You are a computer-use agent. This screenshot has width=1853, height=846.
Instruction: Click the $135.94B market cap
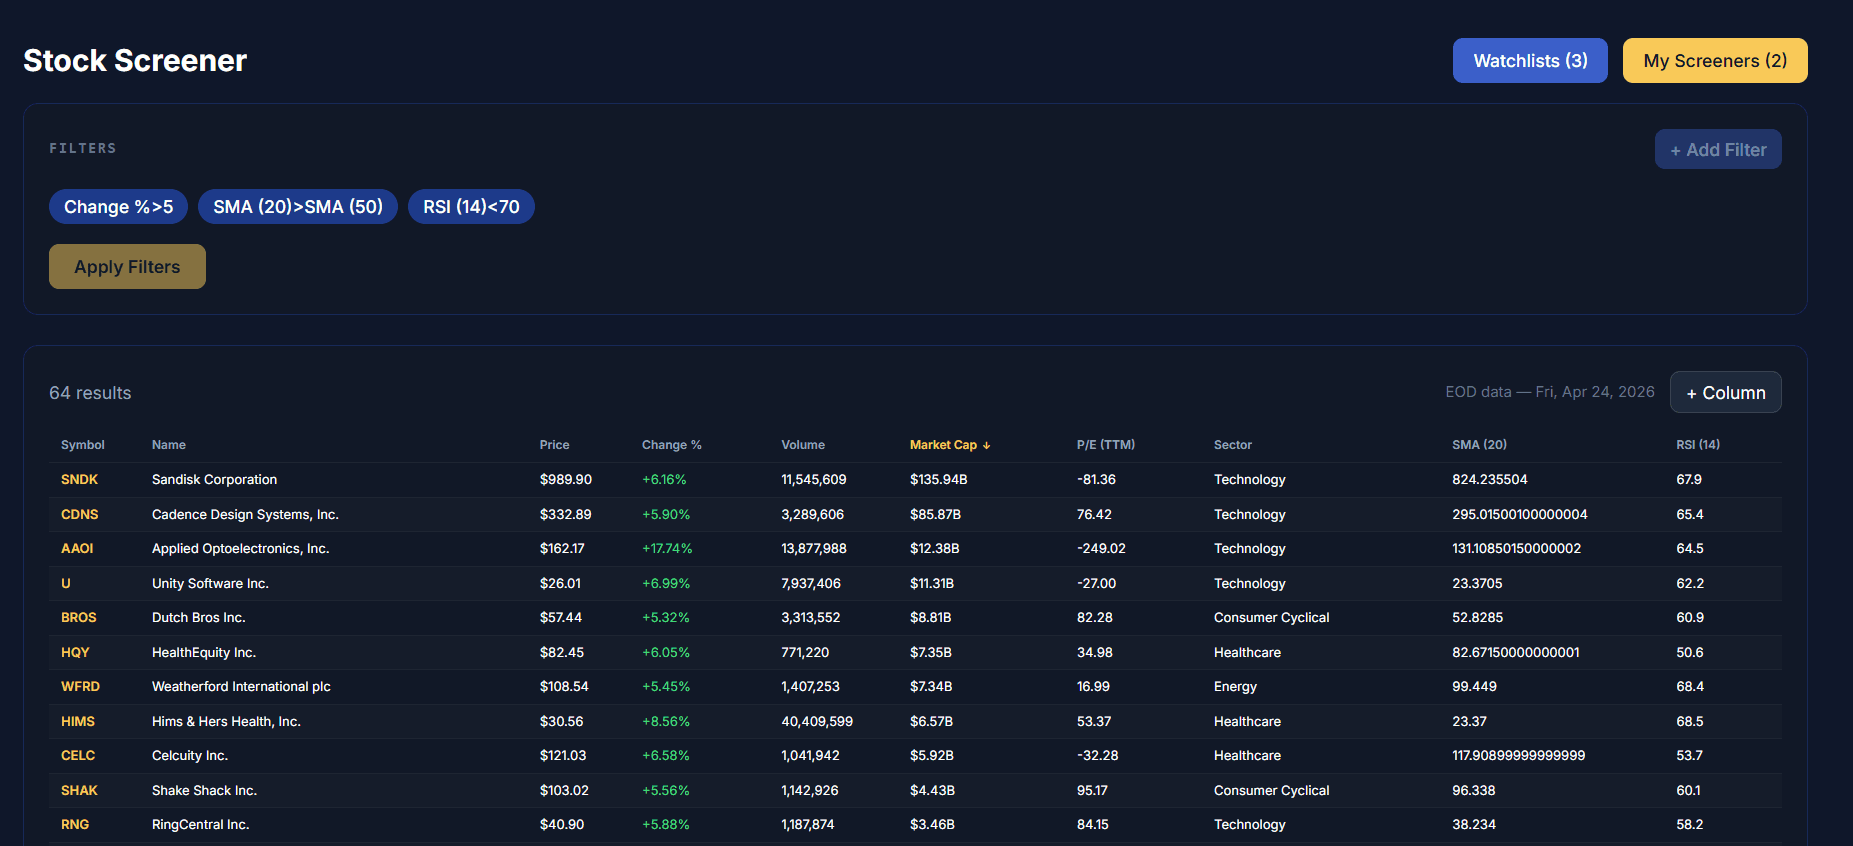point(938,480)
